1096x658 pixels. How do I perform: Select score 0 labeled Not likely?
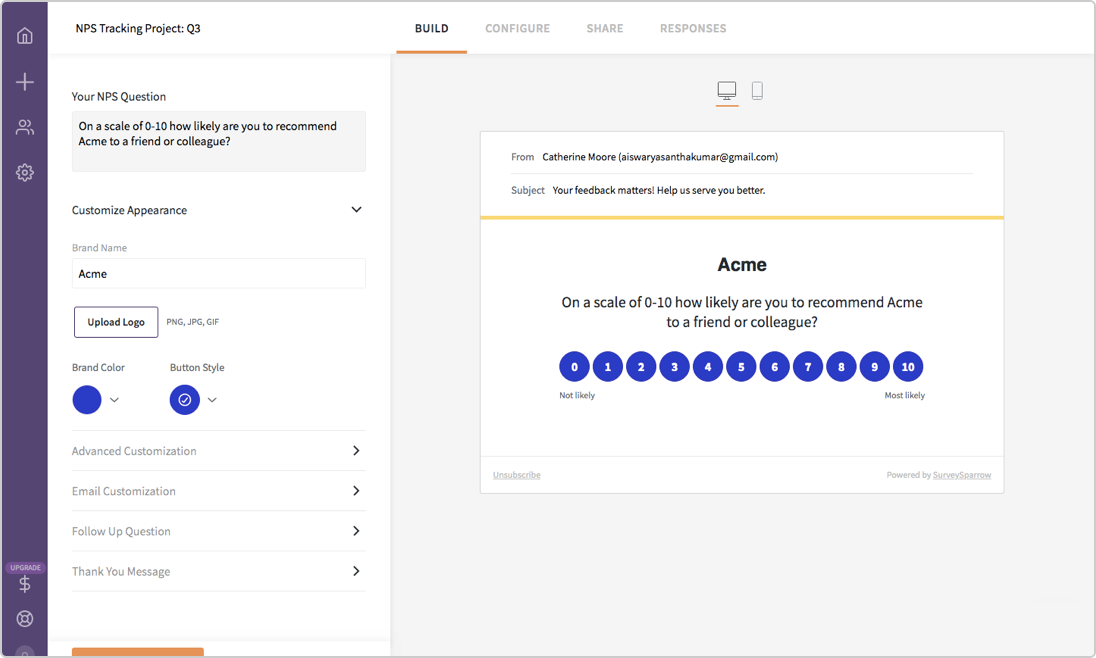coord(574,366)
